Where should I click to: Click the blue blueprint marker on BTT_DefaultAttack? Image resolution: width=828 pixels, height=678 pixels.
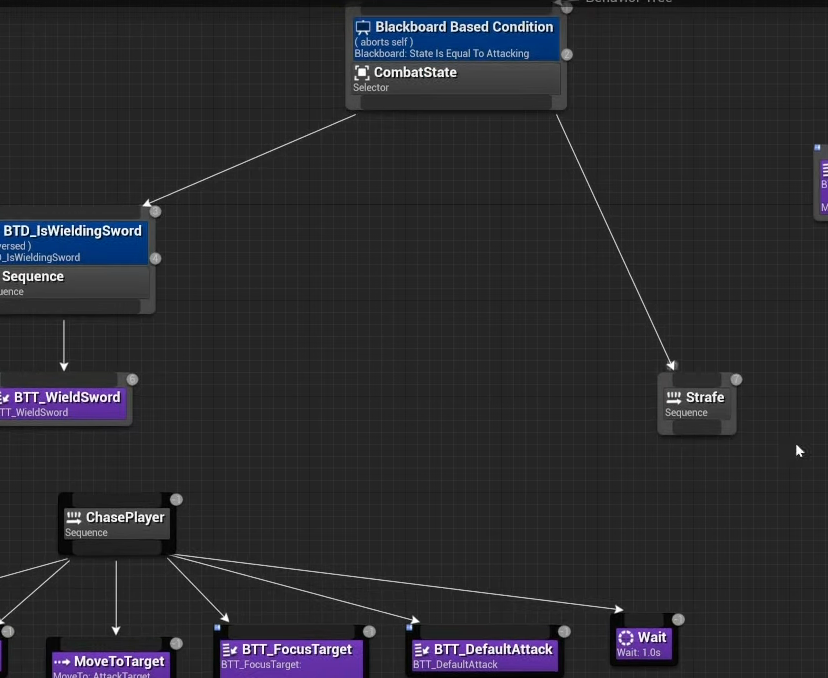coord(409,628)
